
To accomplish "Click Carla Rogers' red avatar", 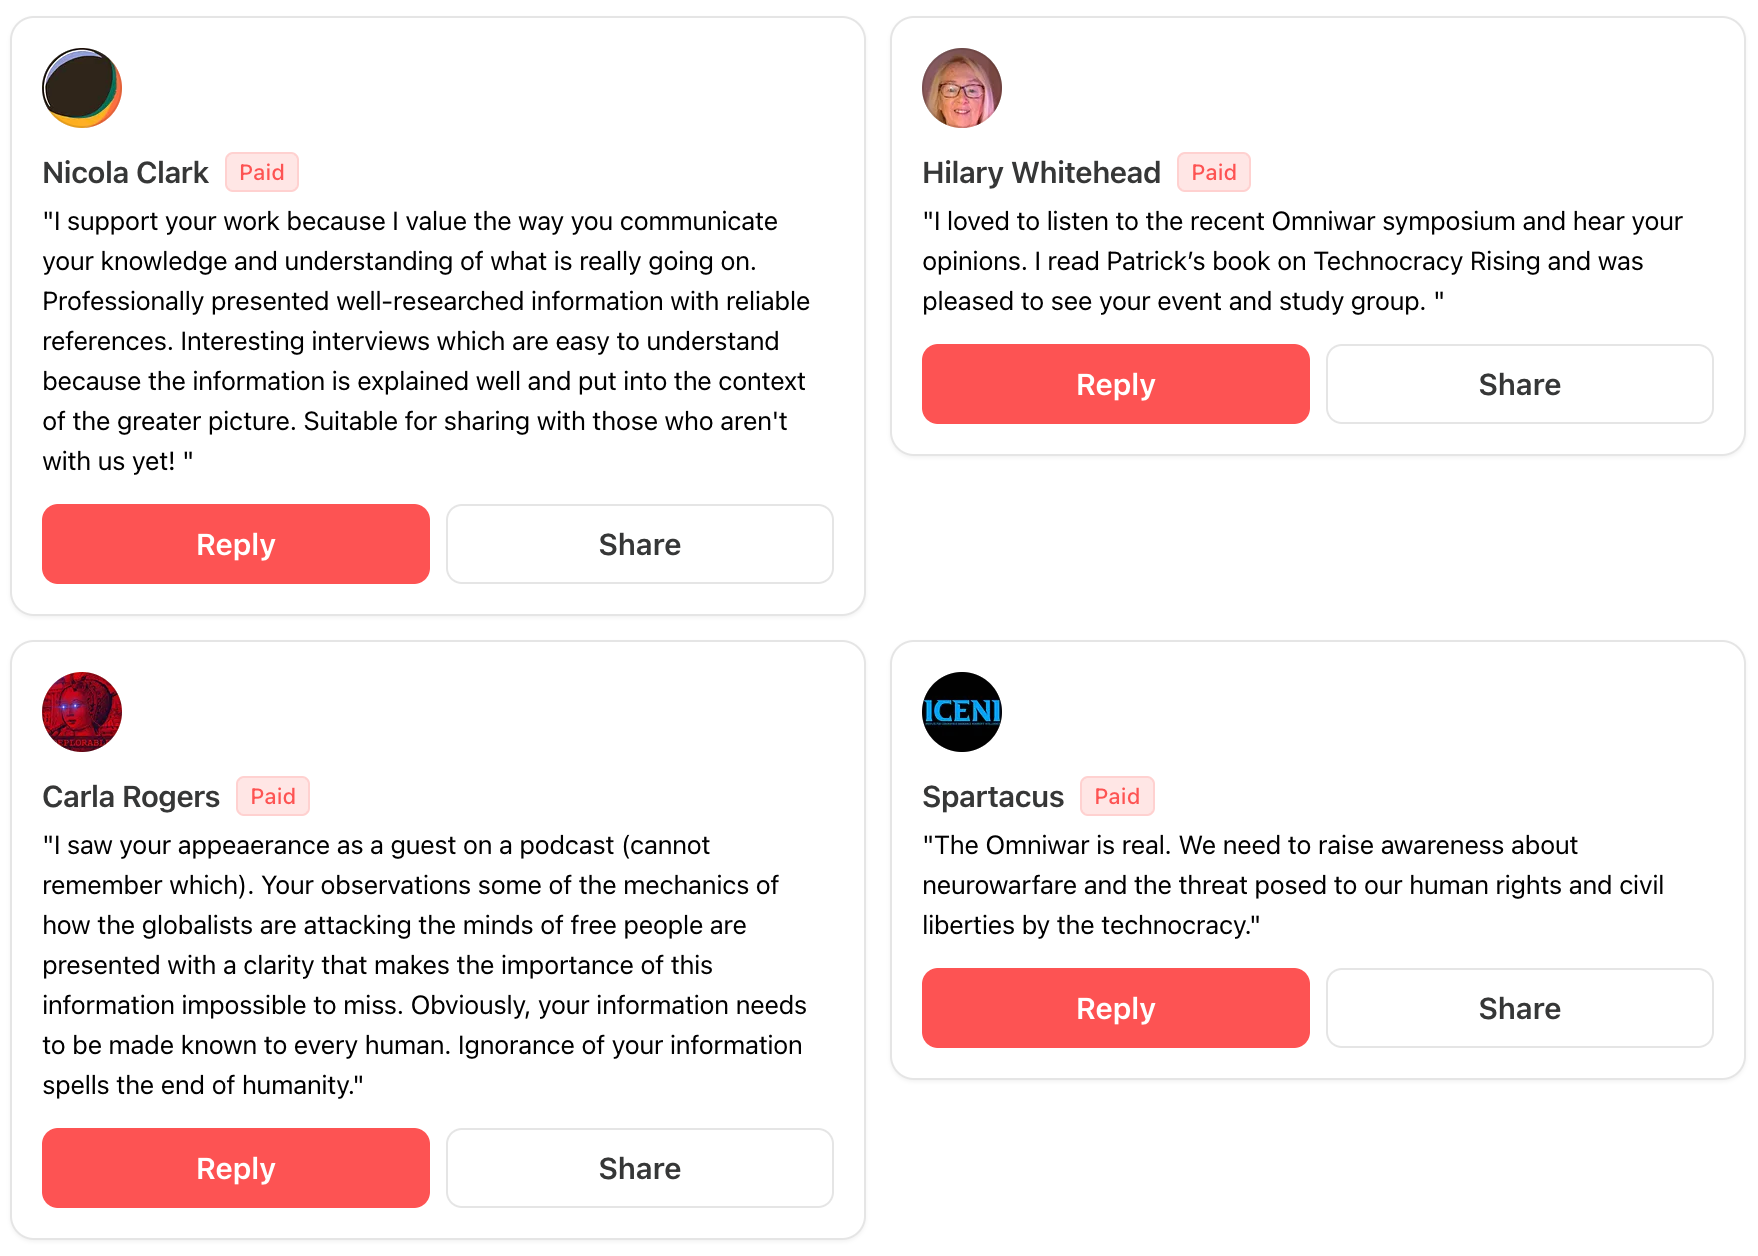I will click(82, 712).
